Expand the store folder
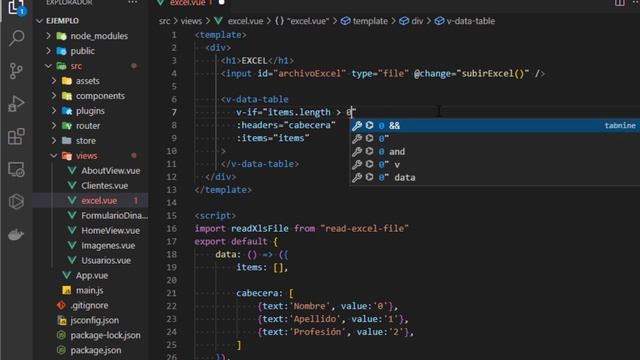640x360 pixels. 54,141
